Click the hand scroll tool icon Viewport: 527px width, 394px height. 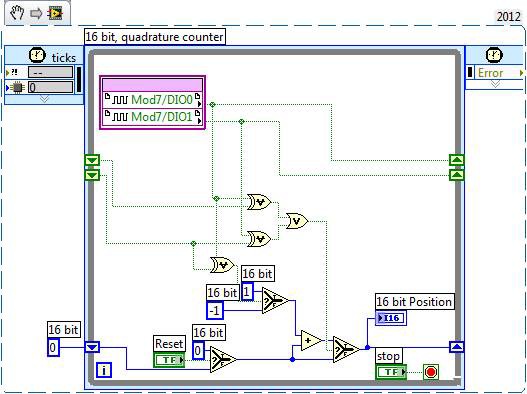[x=17, y=13]
